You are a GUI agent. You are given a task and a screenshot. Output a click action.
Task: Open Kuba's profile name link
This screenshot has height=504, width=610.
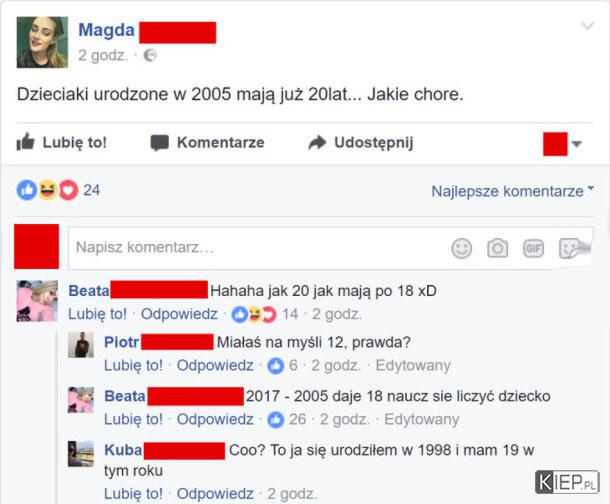[123, 450]
